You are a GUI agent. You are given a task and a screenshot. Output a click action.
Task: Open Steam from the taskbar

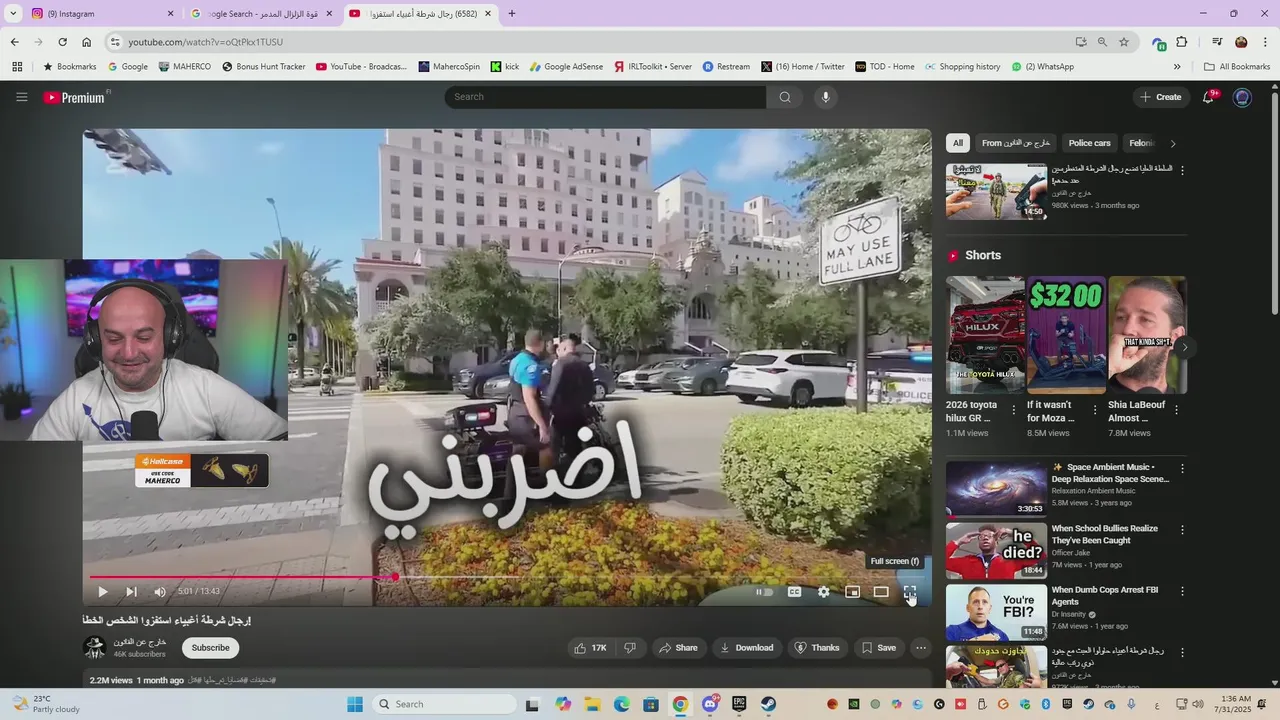768,704
